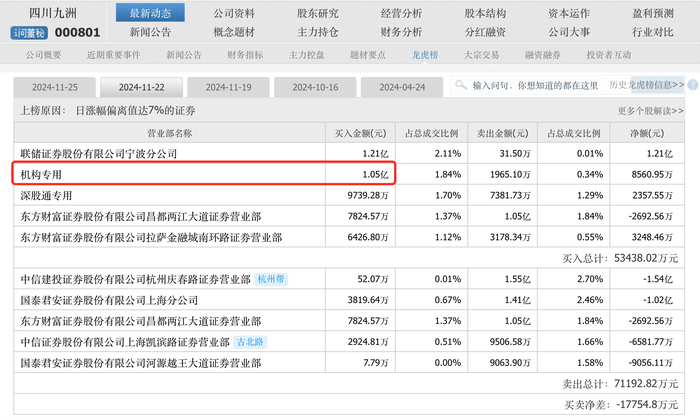Select the 2024-04-24 date tab
The height and width of the screenshot is (420, 700).
pos(402,87)
